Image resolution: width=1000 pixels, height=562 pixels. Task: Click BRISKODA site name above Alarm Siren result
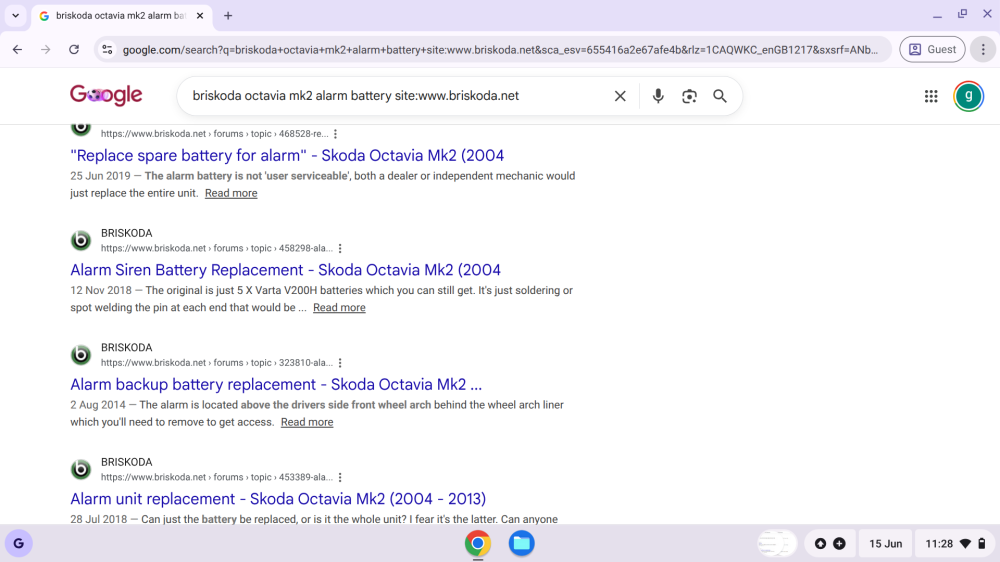pos(126,233)
